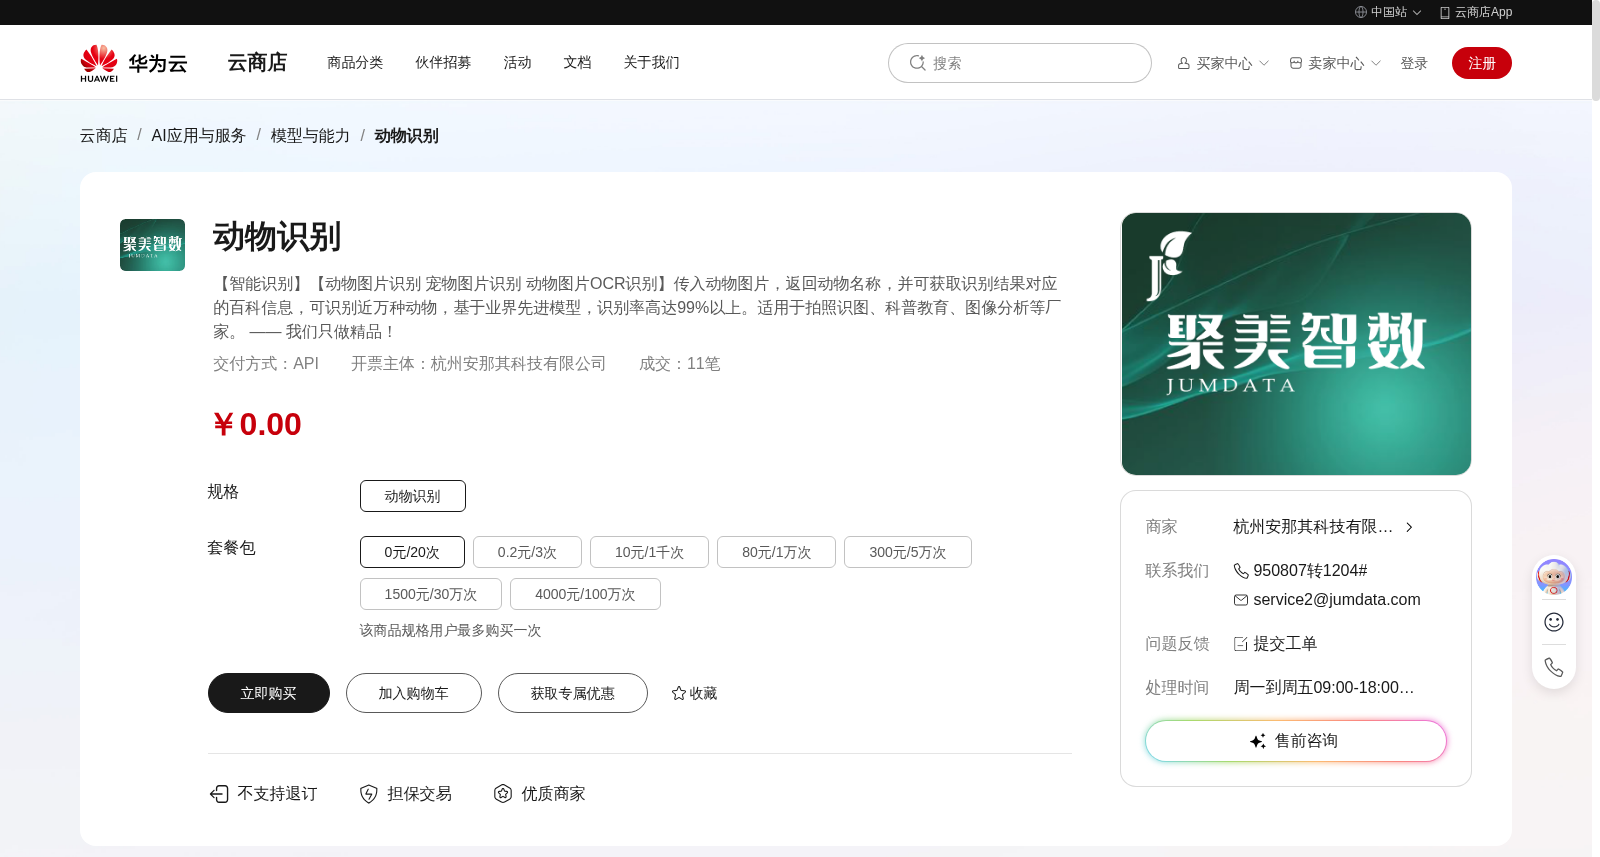The height and width of the screenshot is (857, 1600).
Task: Click the price ¥0.00
Action: [257, 425]
